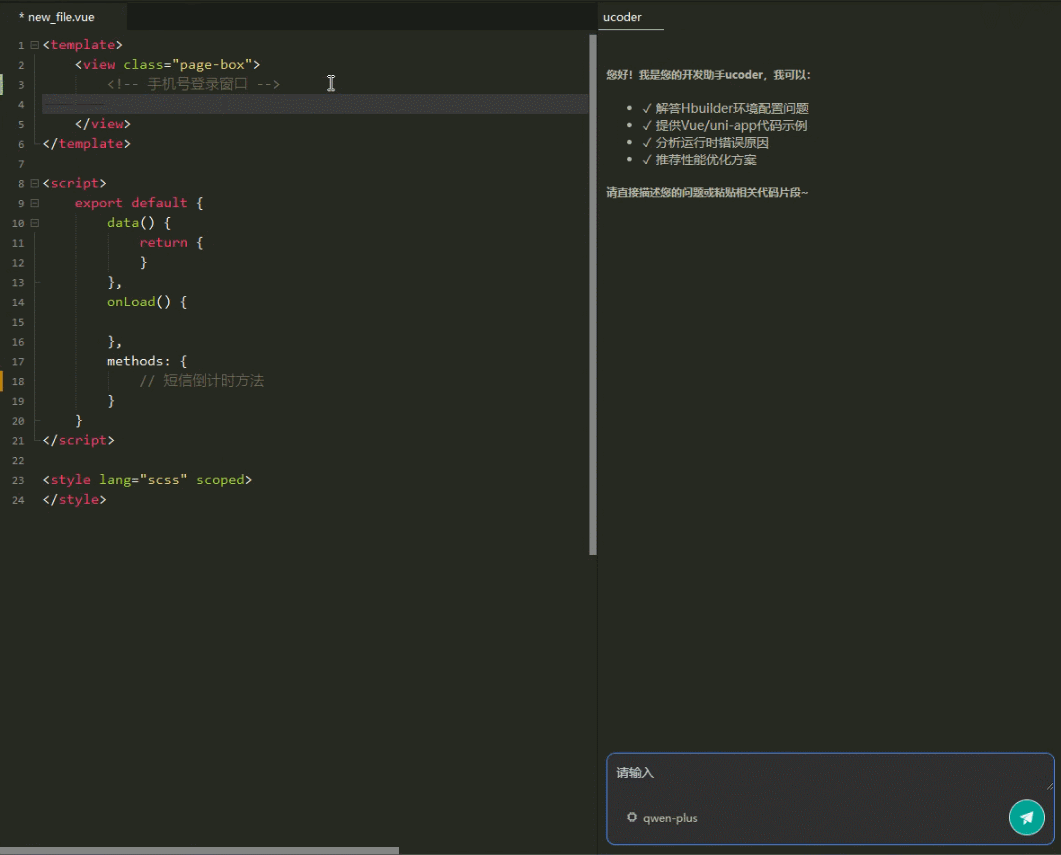This screenshot has width=1061, height=855.
Task: Collapse the template block fold marker
Action: point(34,45)
